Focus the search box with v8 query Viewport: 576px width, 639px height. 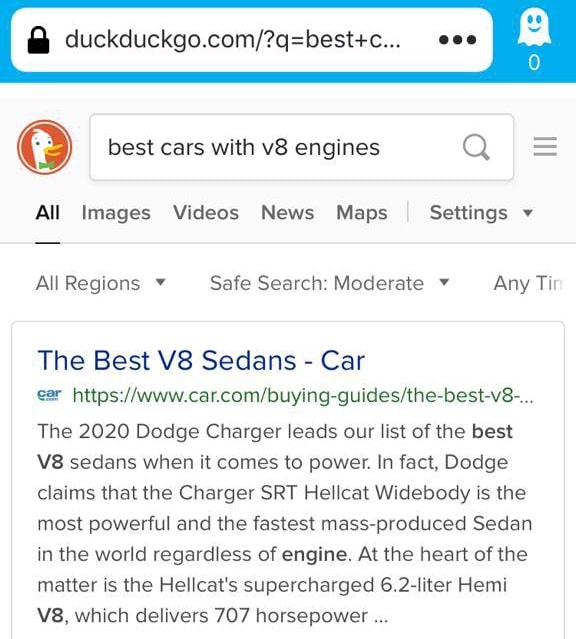[301, 147]
